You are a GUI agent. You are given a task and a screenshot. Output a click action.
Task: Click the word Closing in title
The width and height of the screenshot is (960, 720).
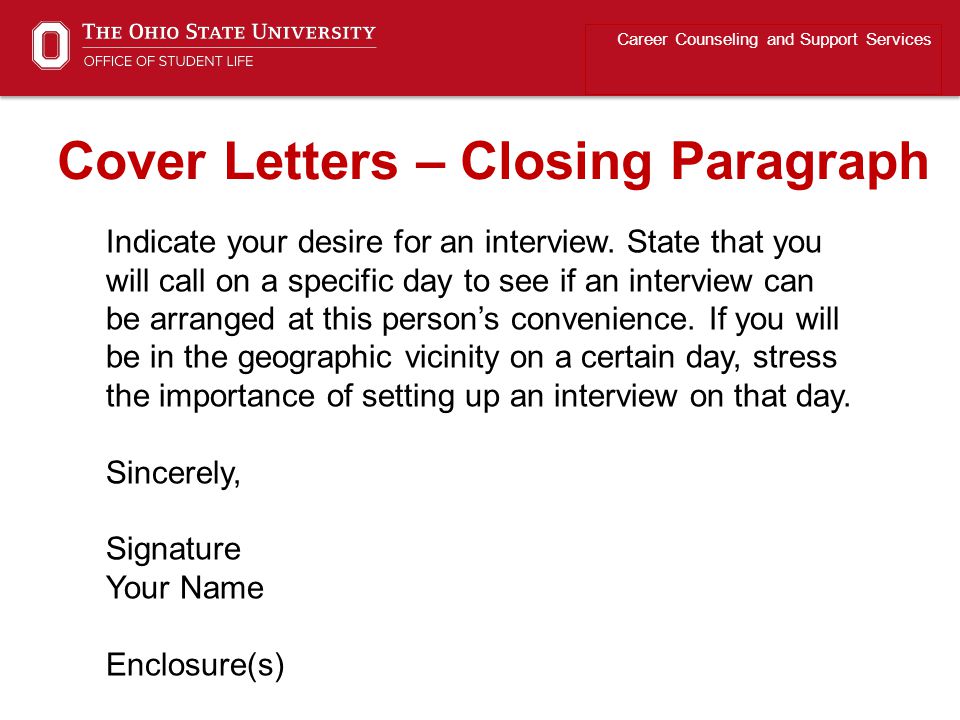(x=556, y=162)
